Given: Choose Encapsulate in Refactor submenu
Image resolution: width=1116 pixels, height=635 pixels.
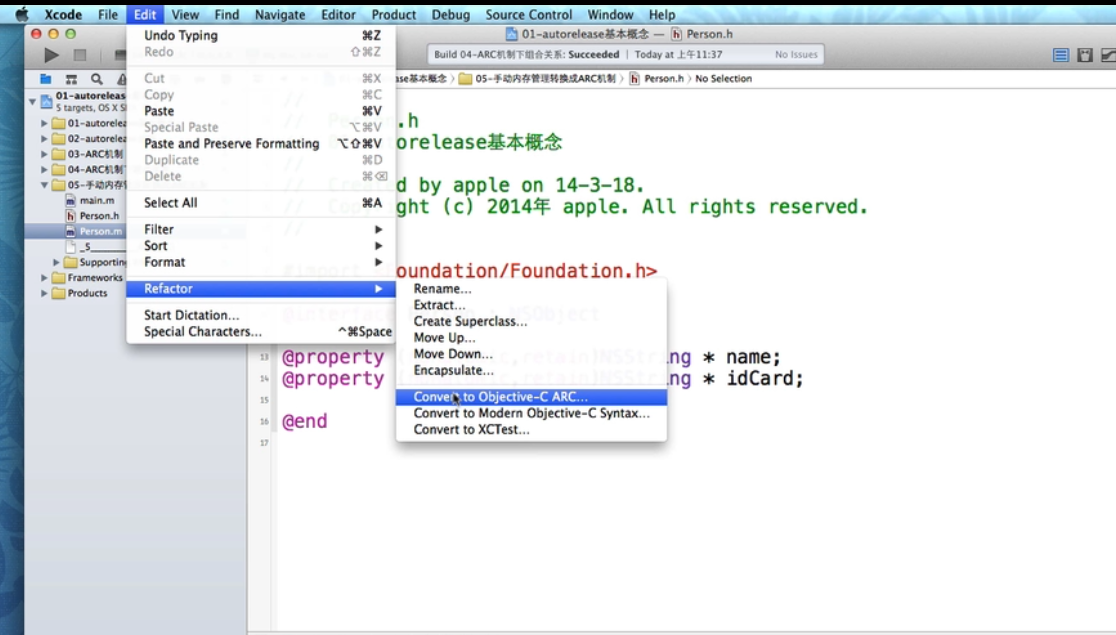Looking at the screenshot, I should 531,371.
